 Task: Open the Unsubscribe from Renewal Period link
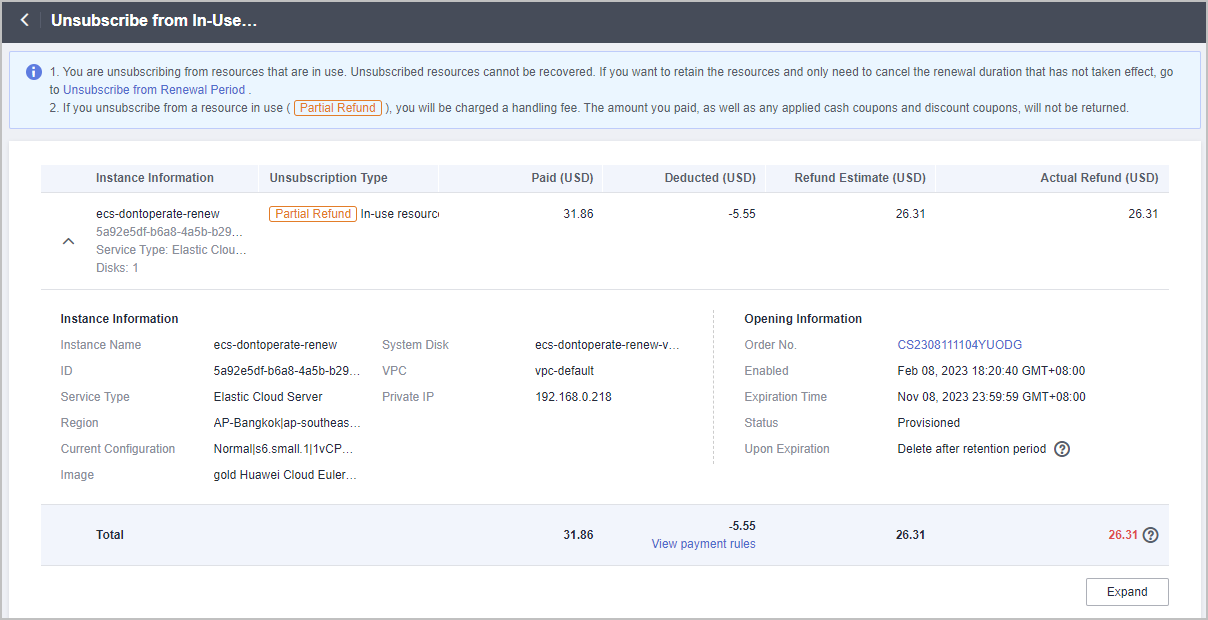[x=154, y=90]
